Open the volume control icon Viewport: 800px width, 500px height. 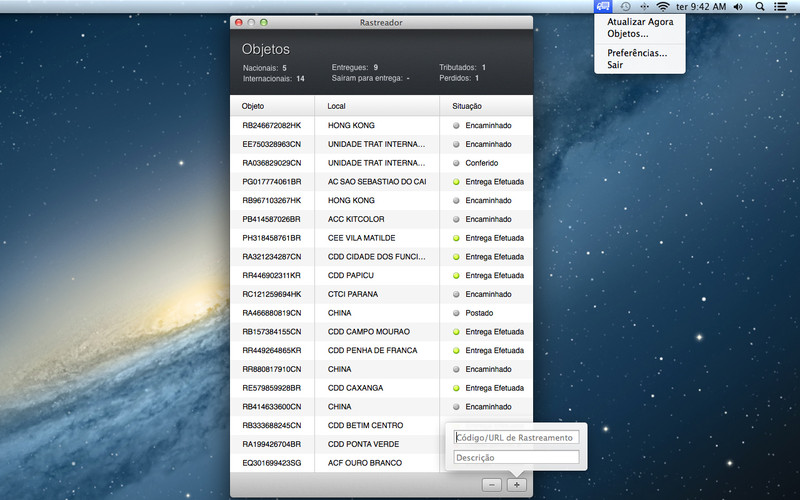pyautogui.click(x=738, y=7)
